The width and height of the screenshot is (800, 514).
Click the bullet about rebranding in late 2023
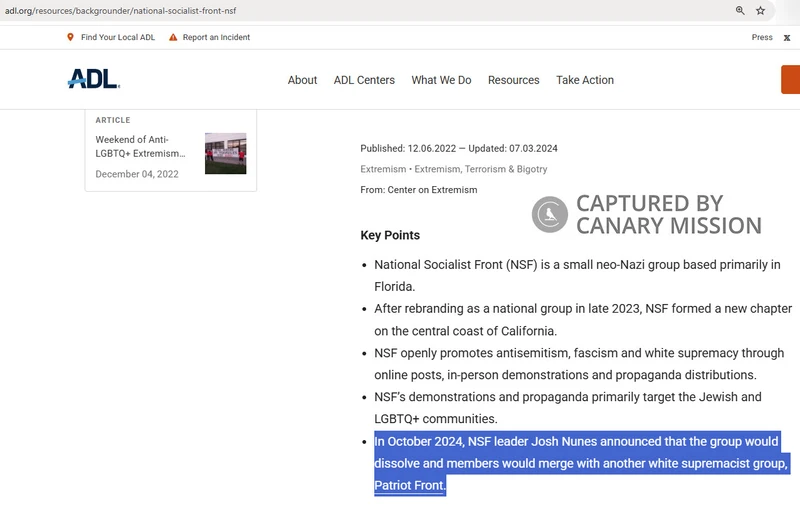click(x=583, y=320)
